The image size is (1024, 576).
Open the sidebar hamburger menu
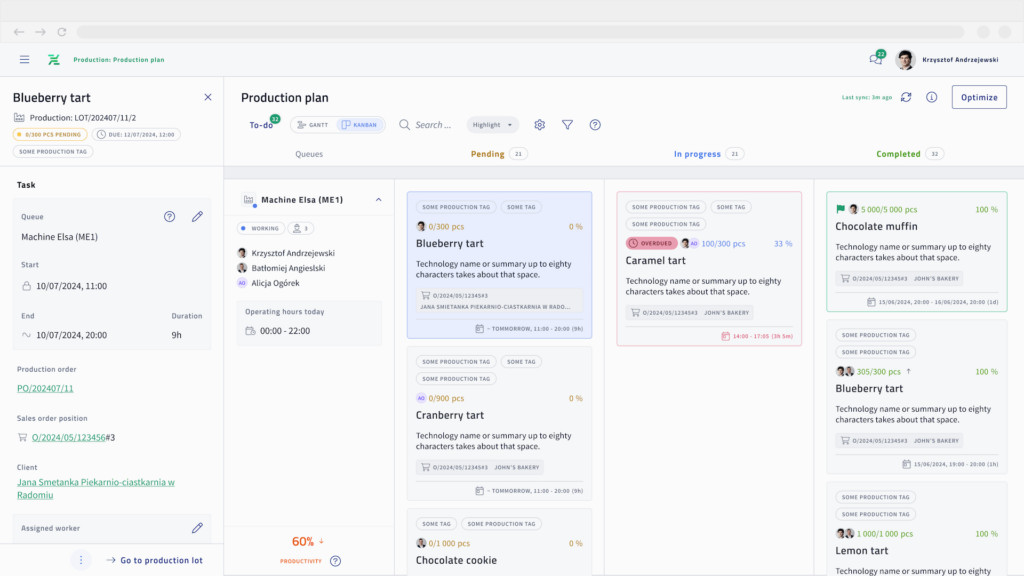pos(24,59)
